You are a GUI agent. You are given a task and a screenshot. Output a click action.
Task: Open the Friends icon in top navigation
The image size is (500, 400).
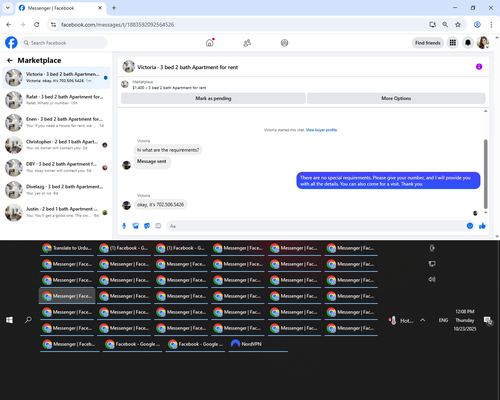247,43
